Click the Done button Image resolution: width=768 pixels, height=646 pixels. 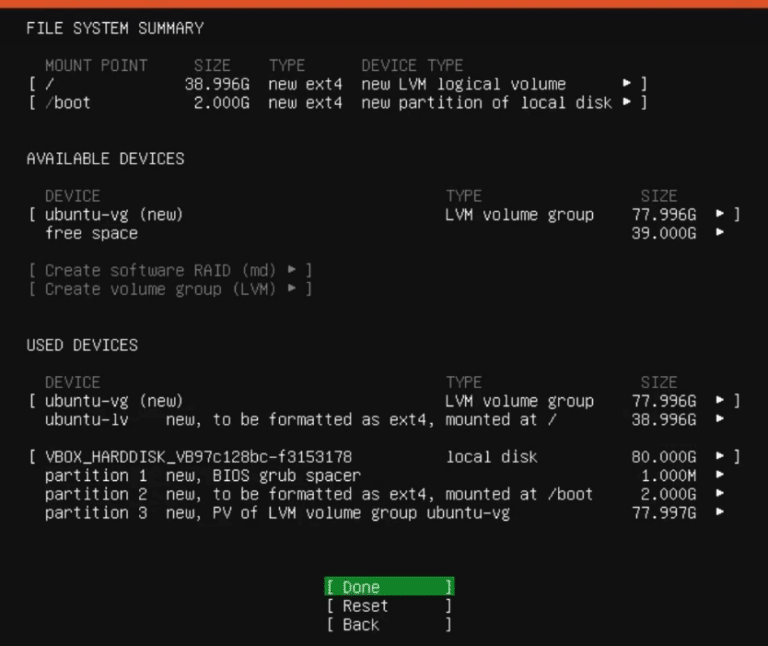[x=388, y=587]
